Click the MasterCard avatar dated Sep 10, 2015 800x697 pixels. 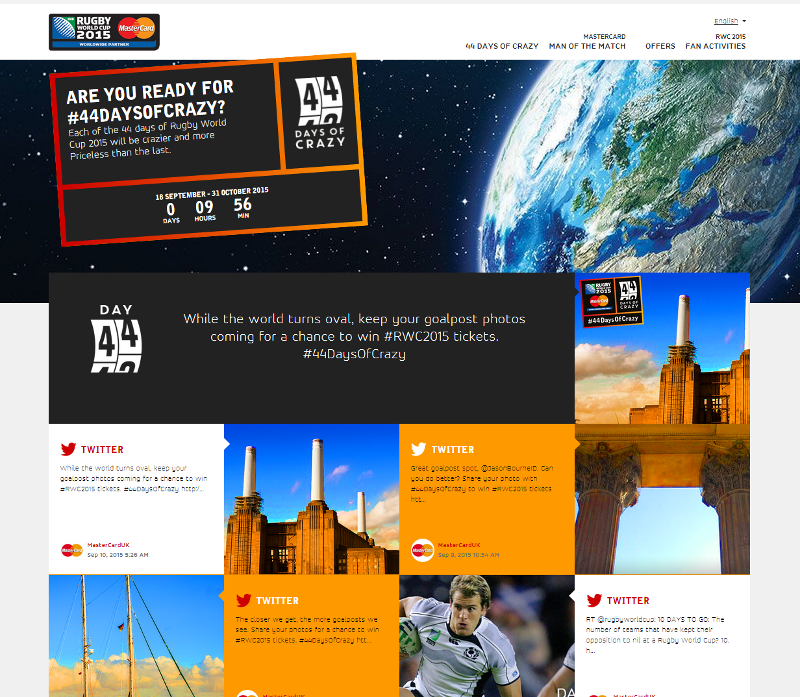(72, 550)
